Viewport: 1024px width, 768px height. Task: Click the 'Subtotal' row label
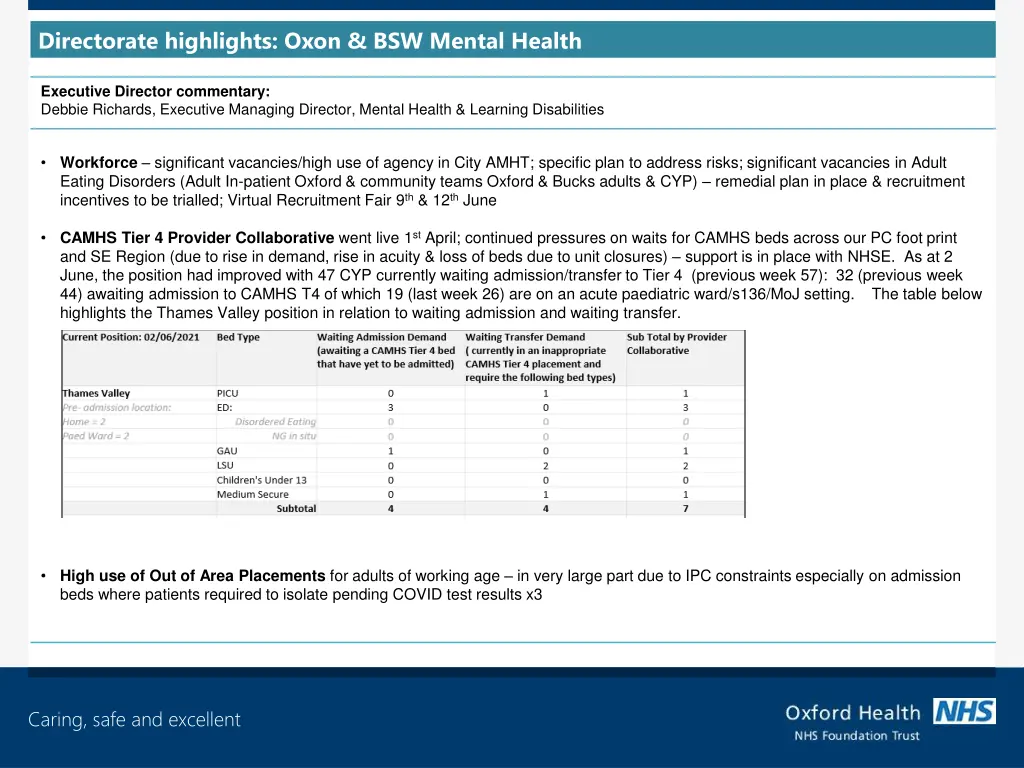(x=296, y=509)
